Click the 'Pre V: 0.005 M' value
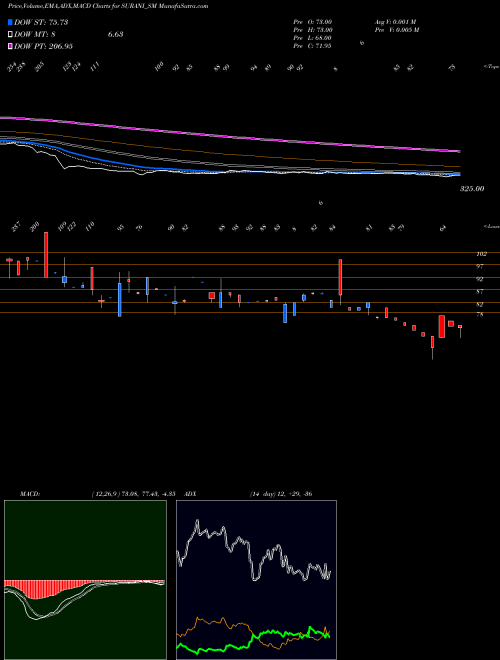The image size is (500, 660). coord(396,30)
